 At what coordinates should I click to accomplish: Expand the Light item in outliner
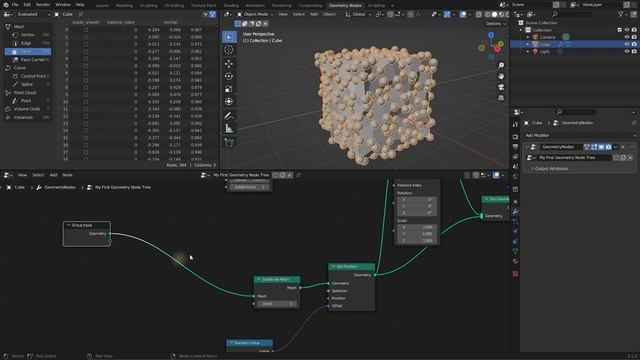528,52
